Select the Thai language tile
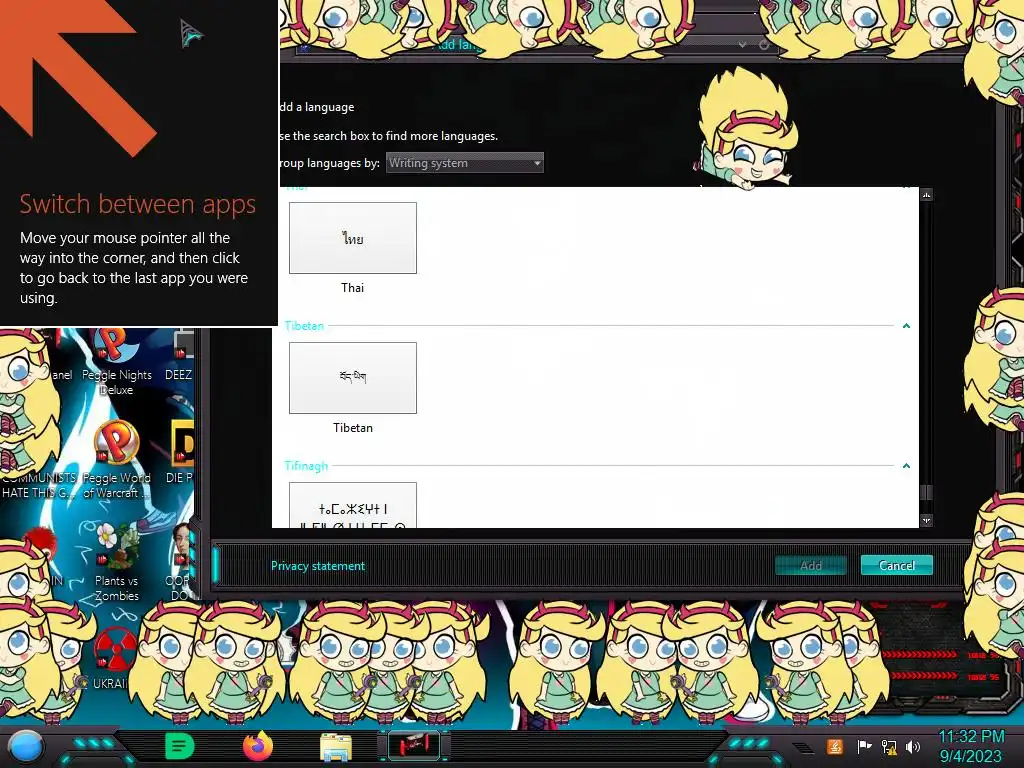 [353, 238]
